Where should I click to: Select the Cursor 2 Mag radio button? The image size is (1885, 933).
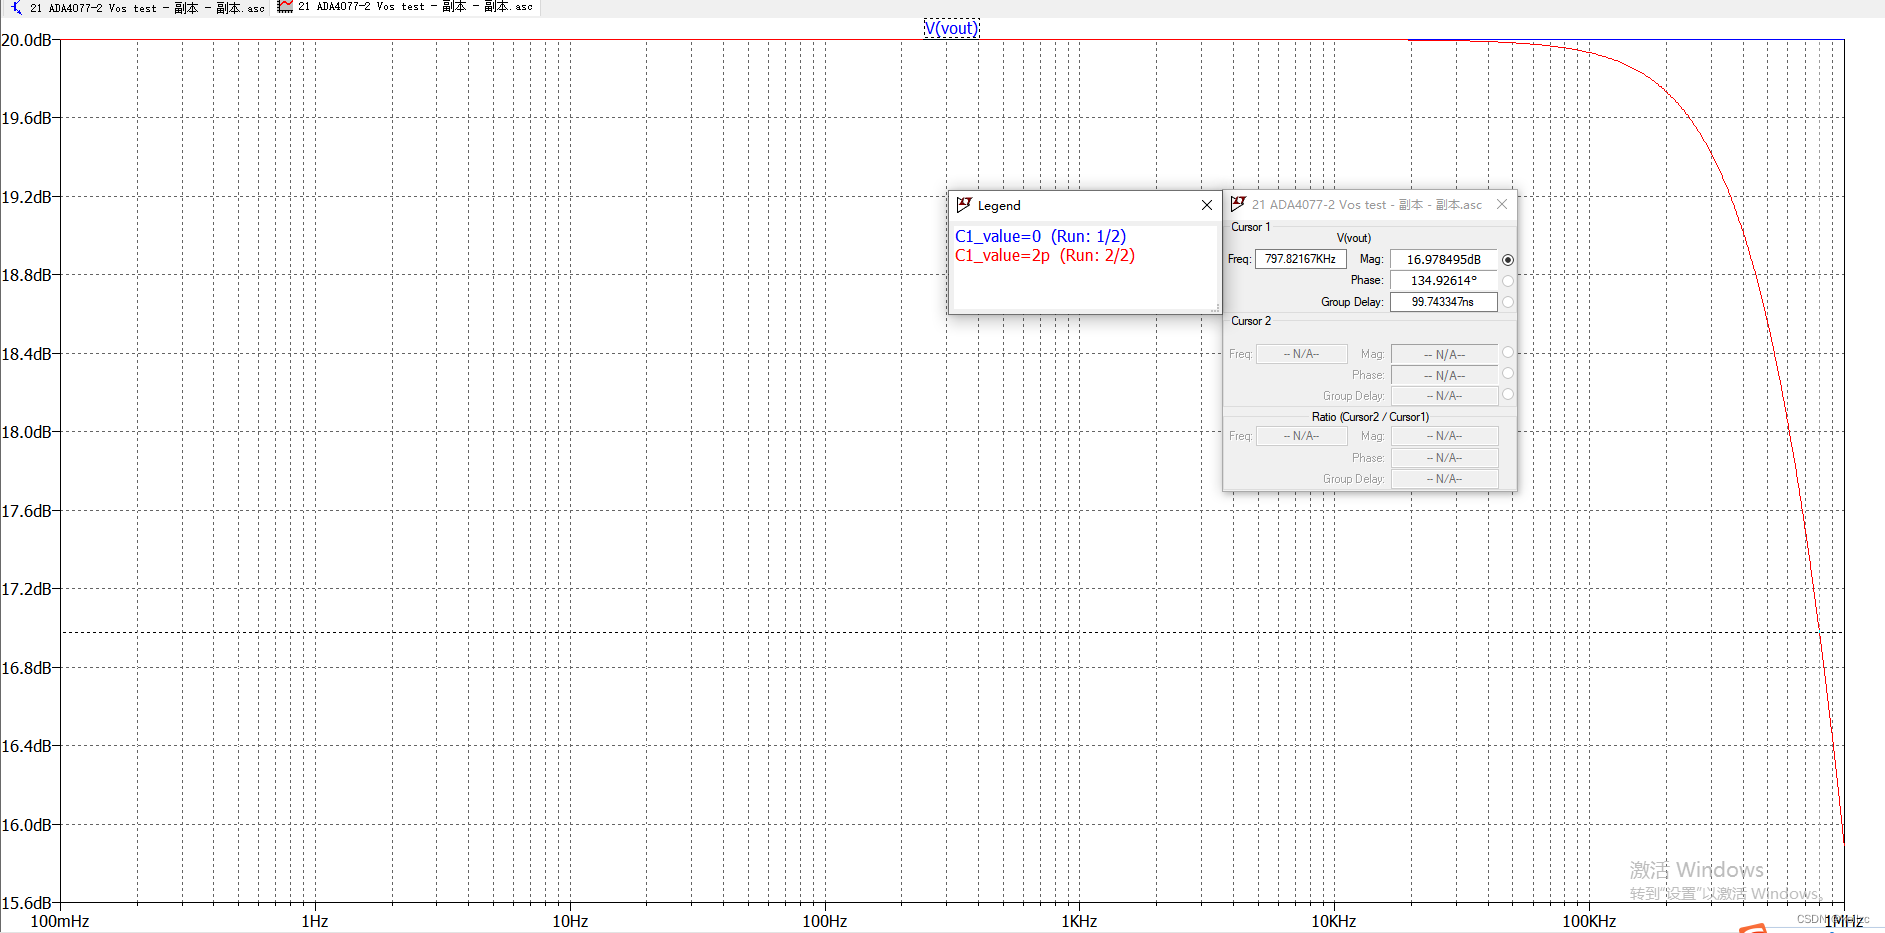tap(1508, 352)
